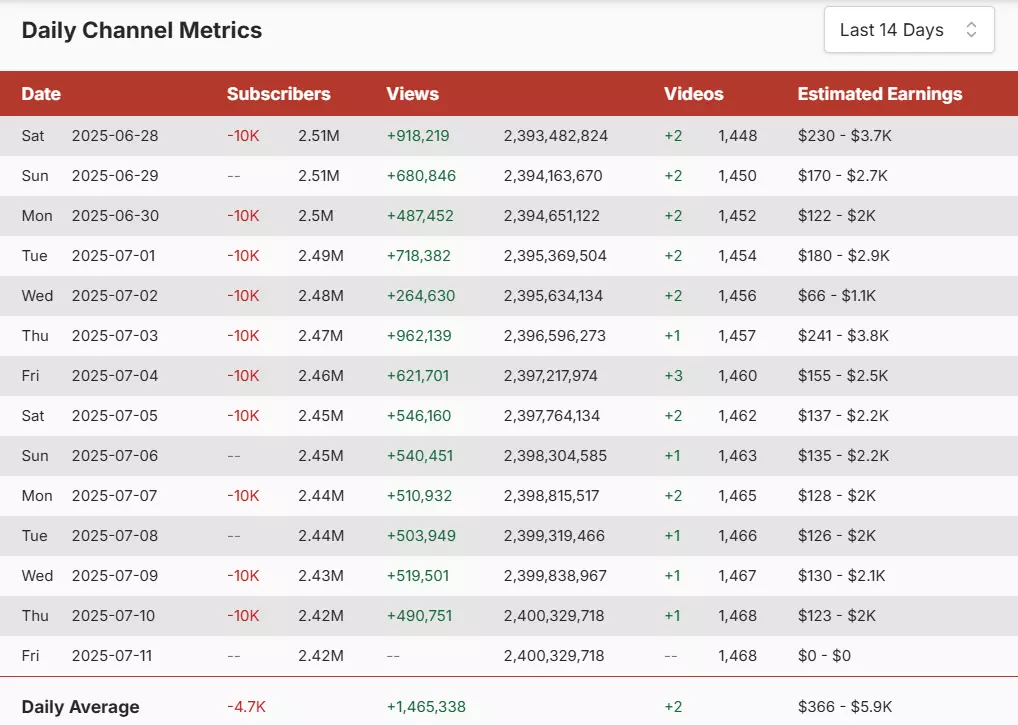Click earnings $0 - $0

point(825,656)
